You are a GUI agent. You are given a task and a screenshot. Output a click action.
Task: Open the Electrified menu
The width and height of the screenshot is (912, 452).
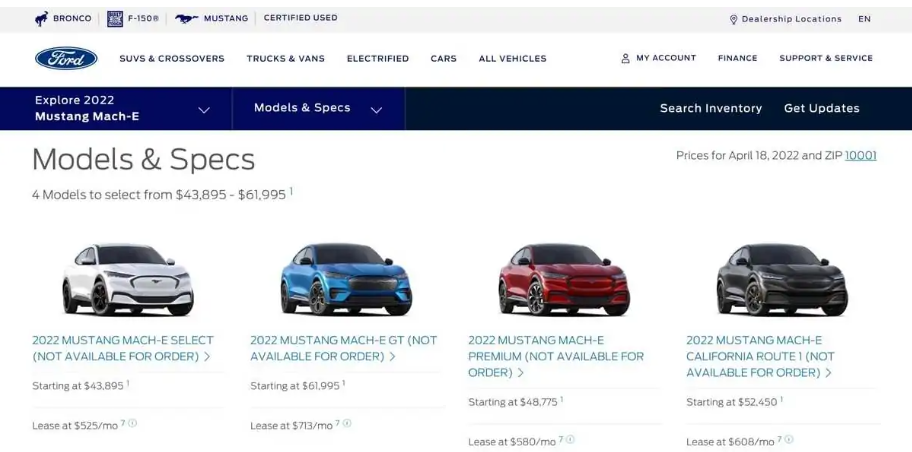pos(377,59)
